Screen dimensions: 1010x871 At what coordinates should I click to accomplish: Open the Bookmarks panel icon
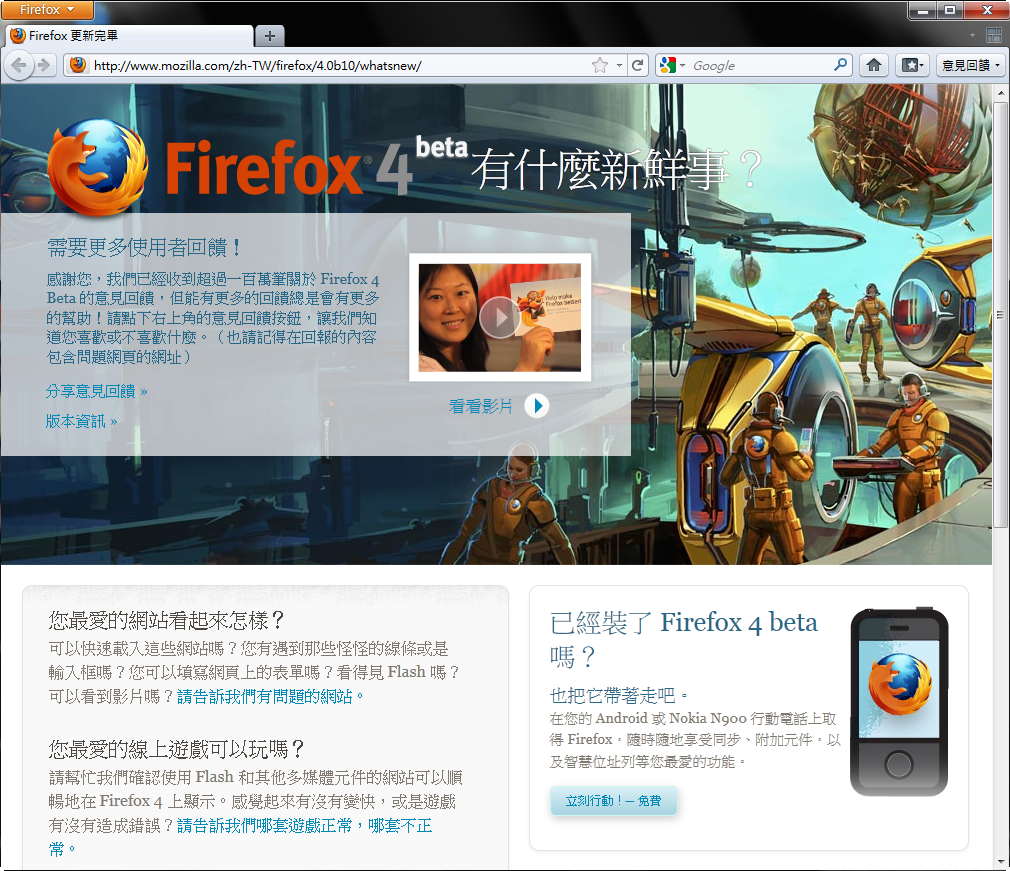pos(907,65)
